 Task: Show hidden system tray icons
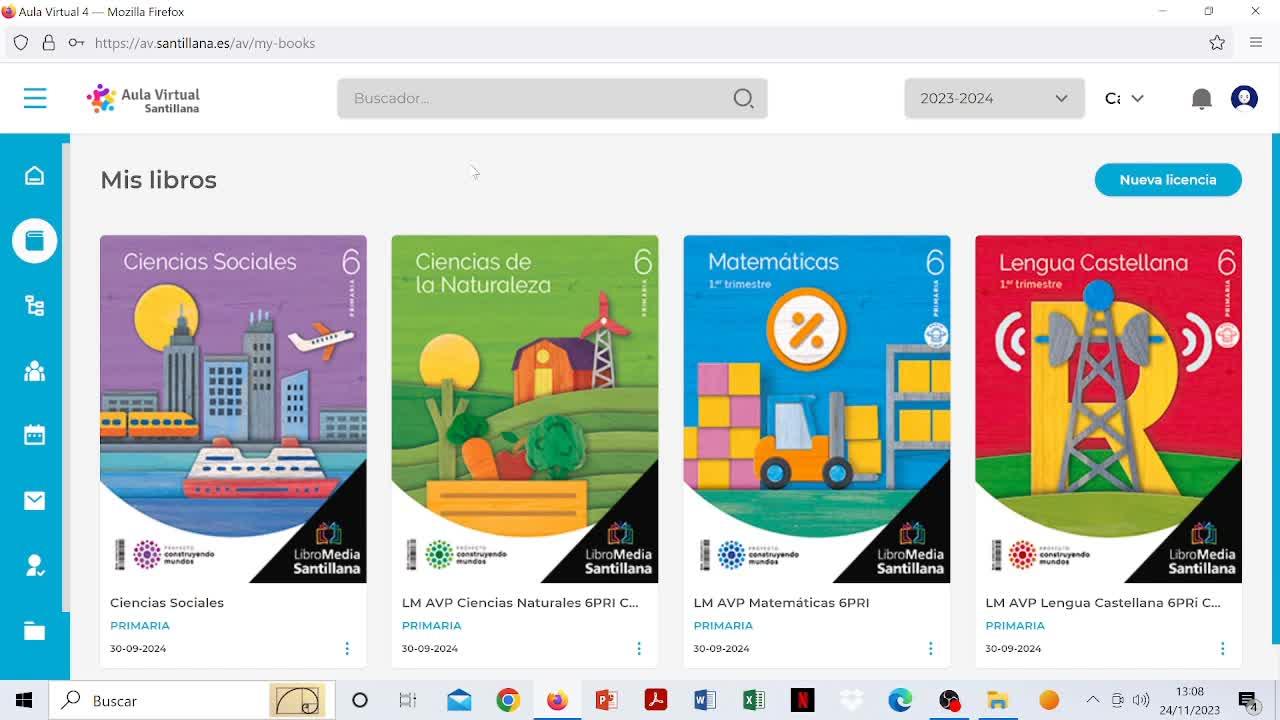(x=1093, y=700)
